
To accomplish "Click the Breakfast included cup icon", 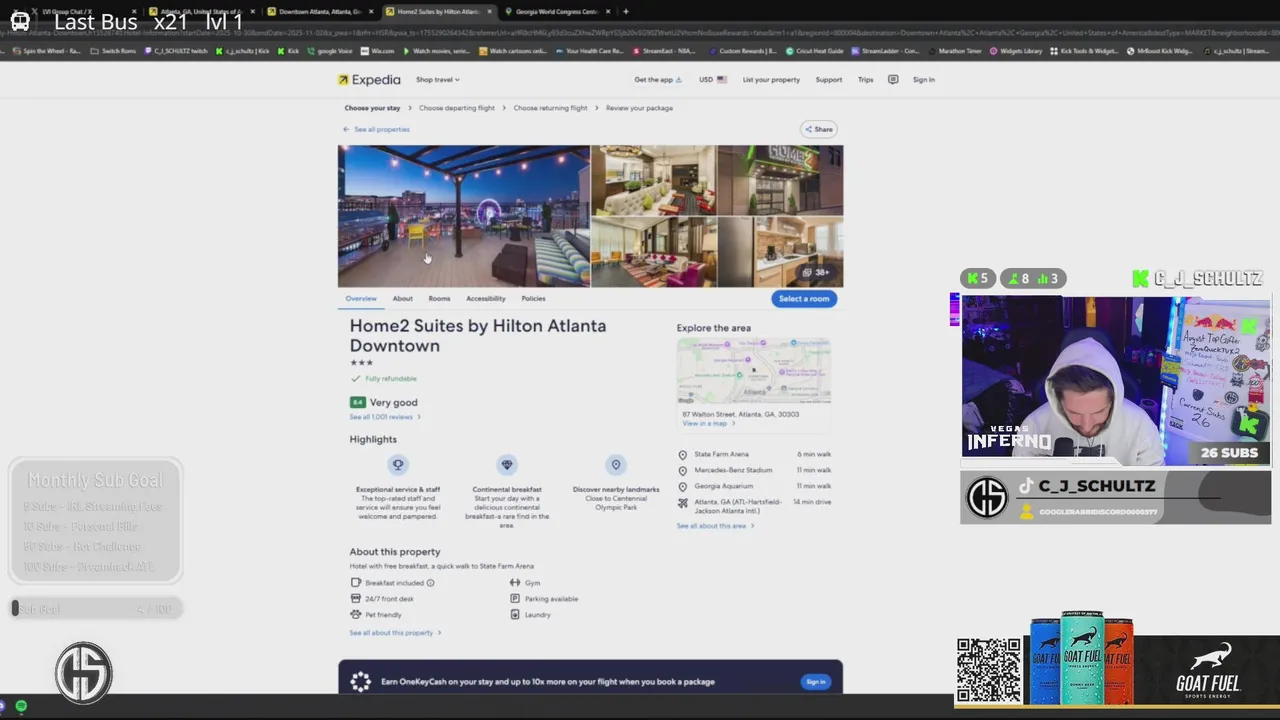I will pos(355,583).
